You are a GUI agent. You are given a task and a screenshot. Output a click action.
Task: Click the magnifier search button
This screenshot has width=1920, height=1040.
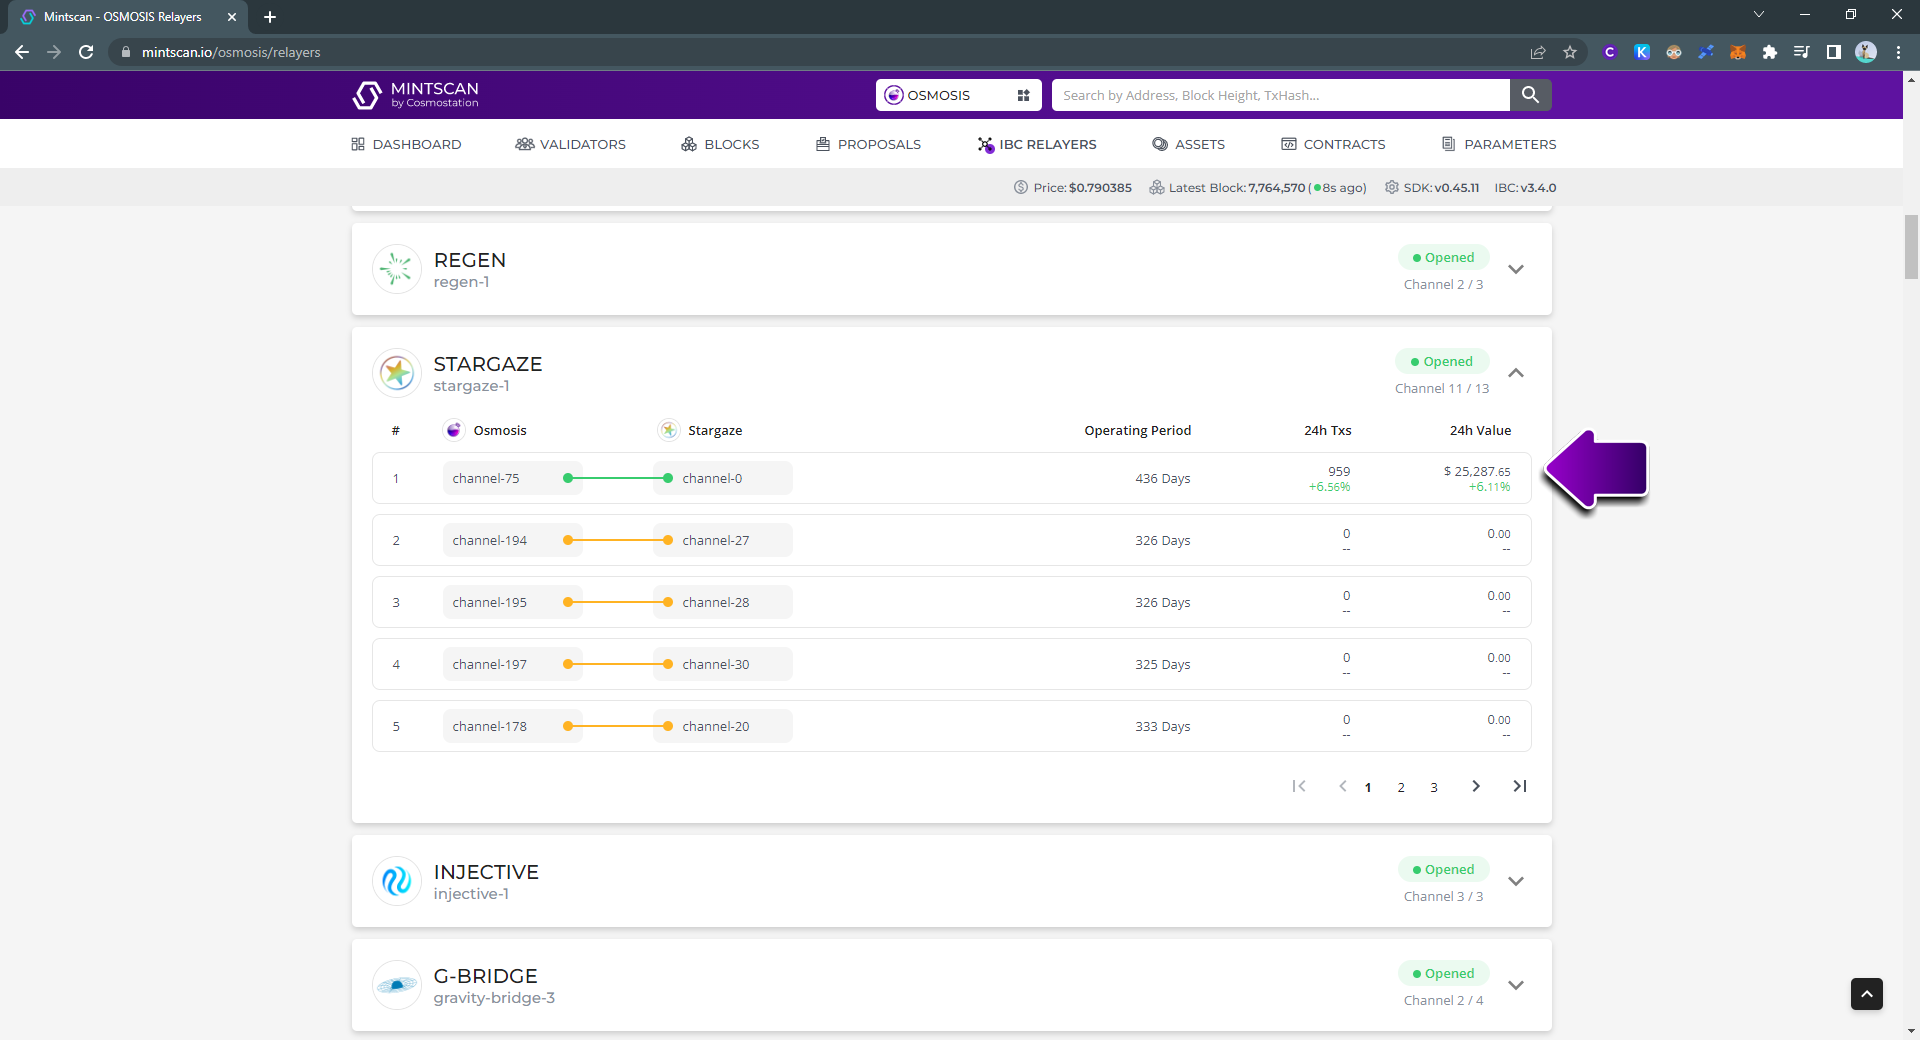[1530, 95]
